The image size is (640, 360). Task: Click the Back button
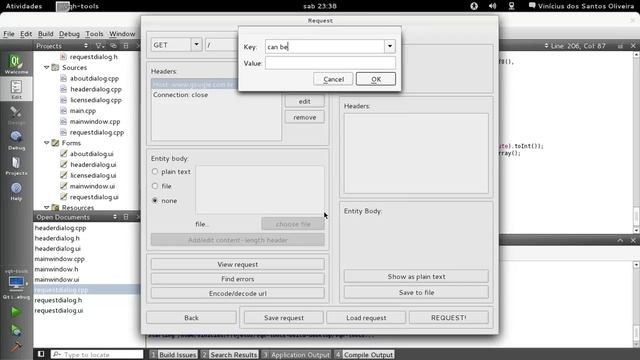click(x=191, y=318)
